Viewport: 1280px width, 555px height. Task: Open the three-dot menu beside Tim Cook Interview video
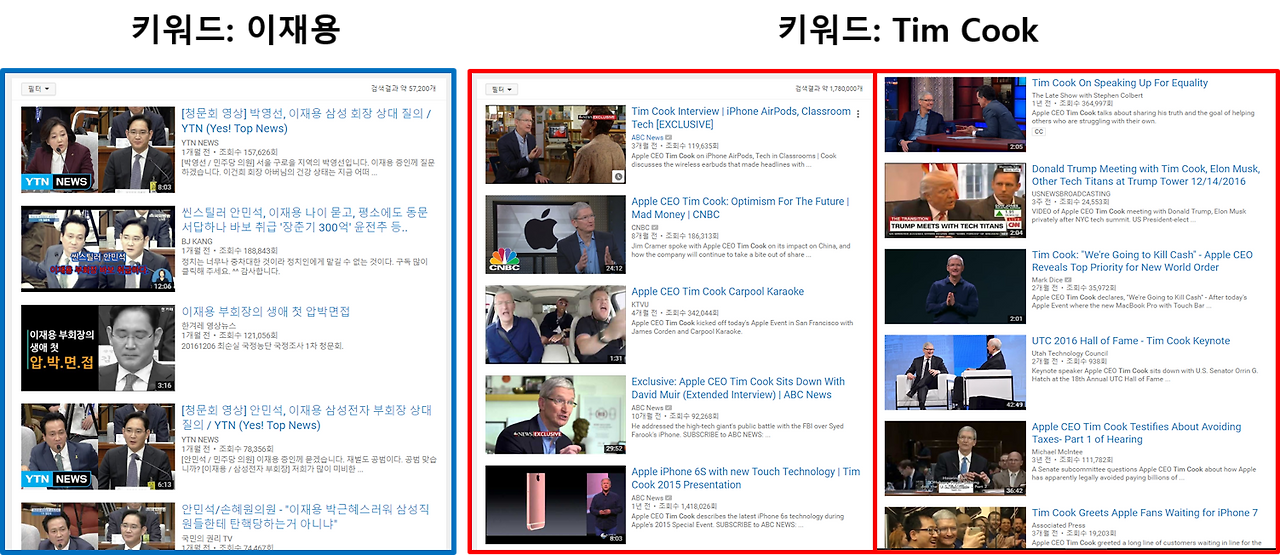pos(858,114)
